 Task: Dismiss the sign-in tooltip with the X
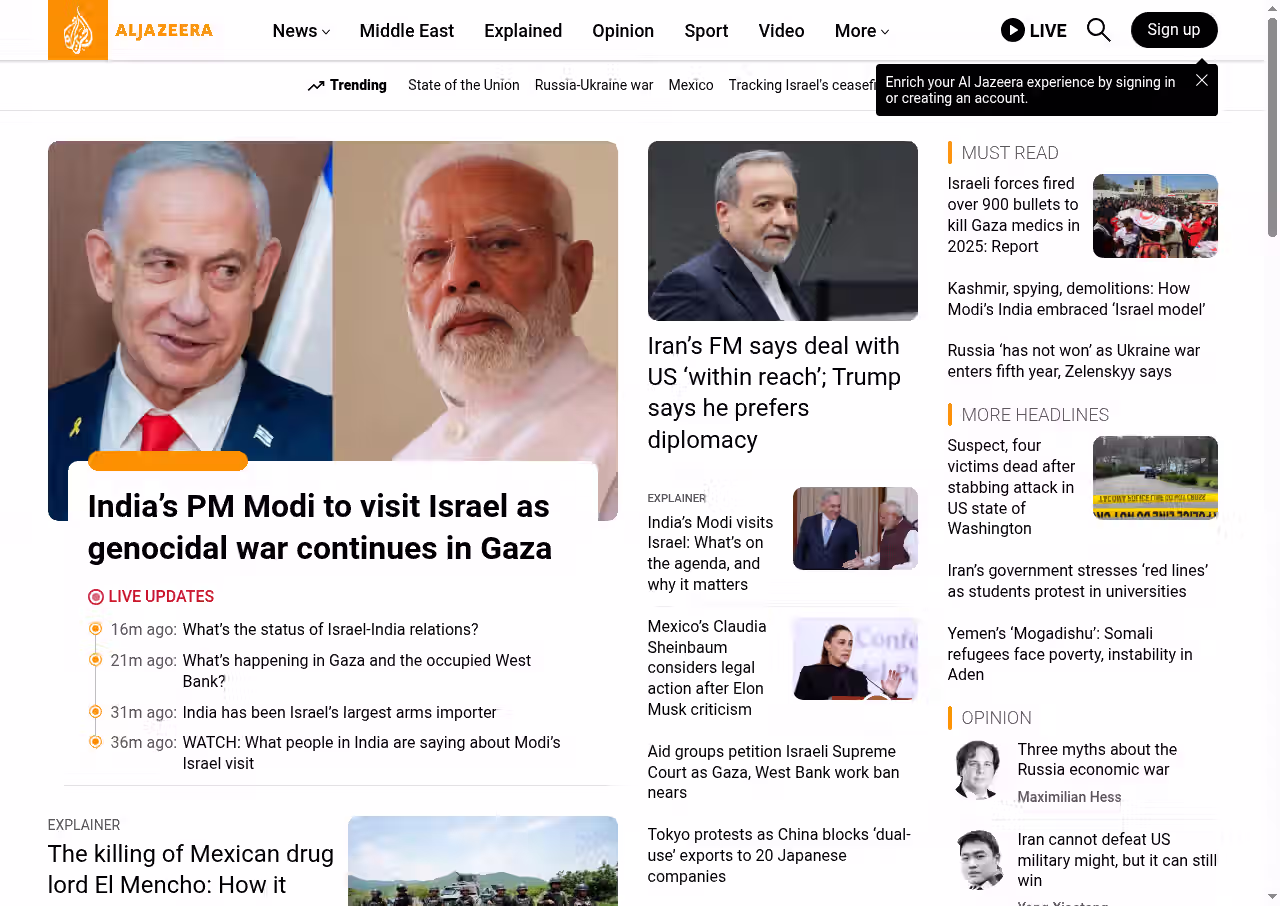tap(1202, 80)
